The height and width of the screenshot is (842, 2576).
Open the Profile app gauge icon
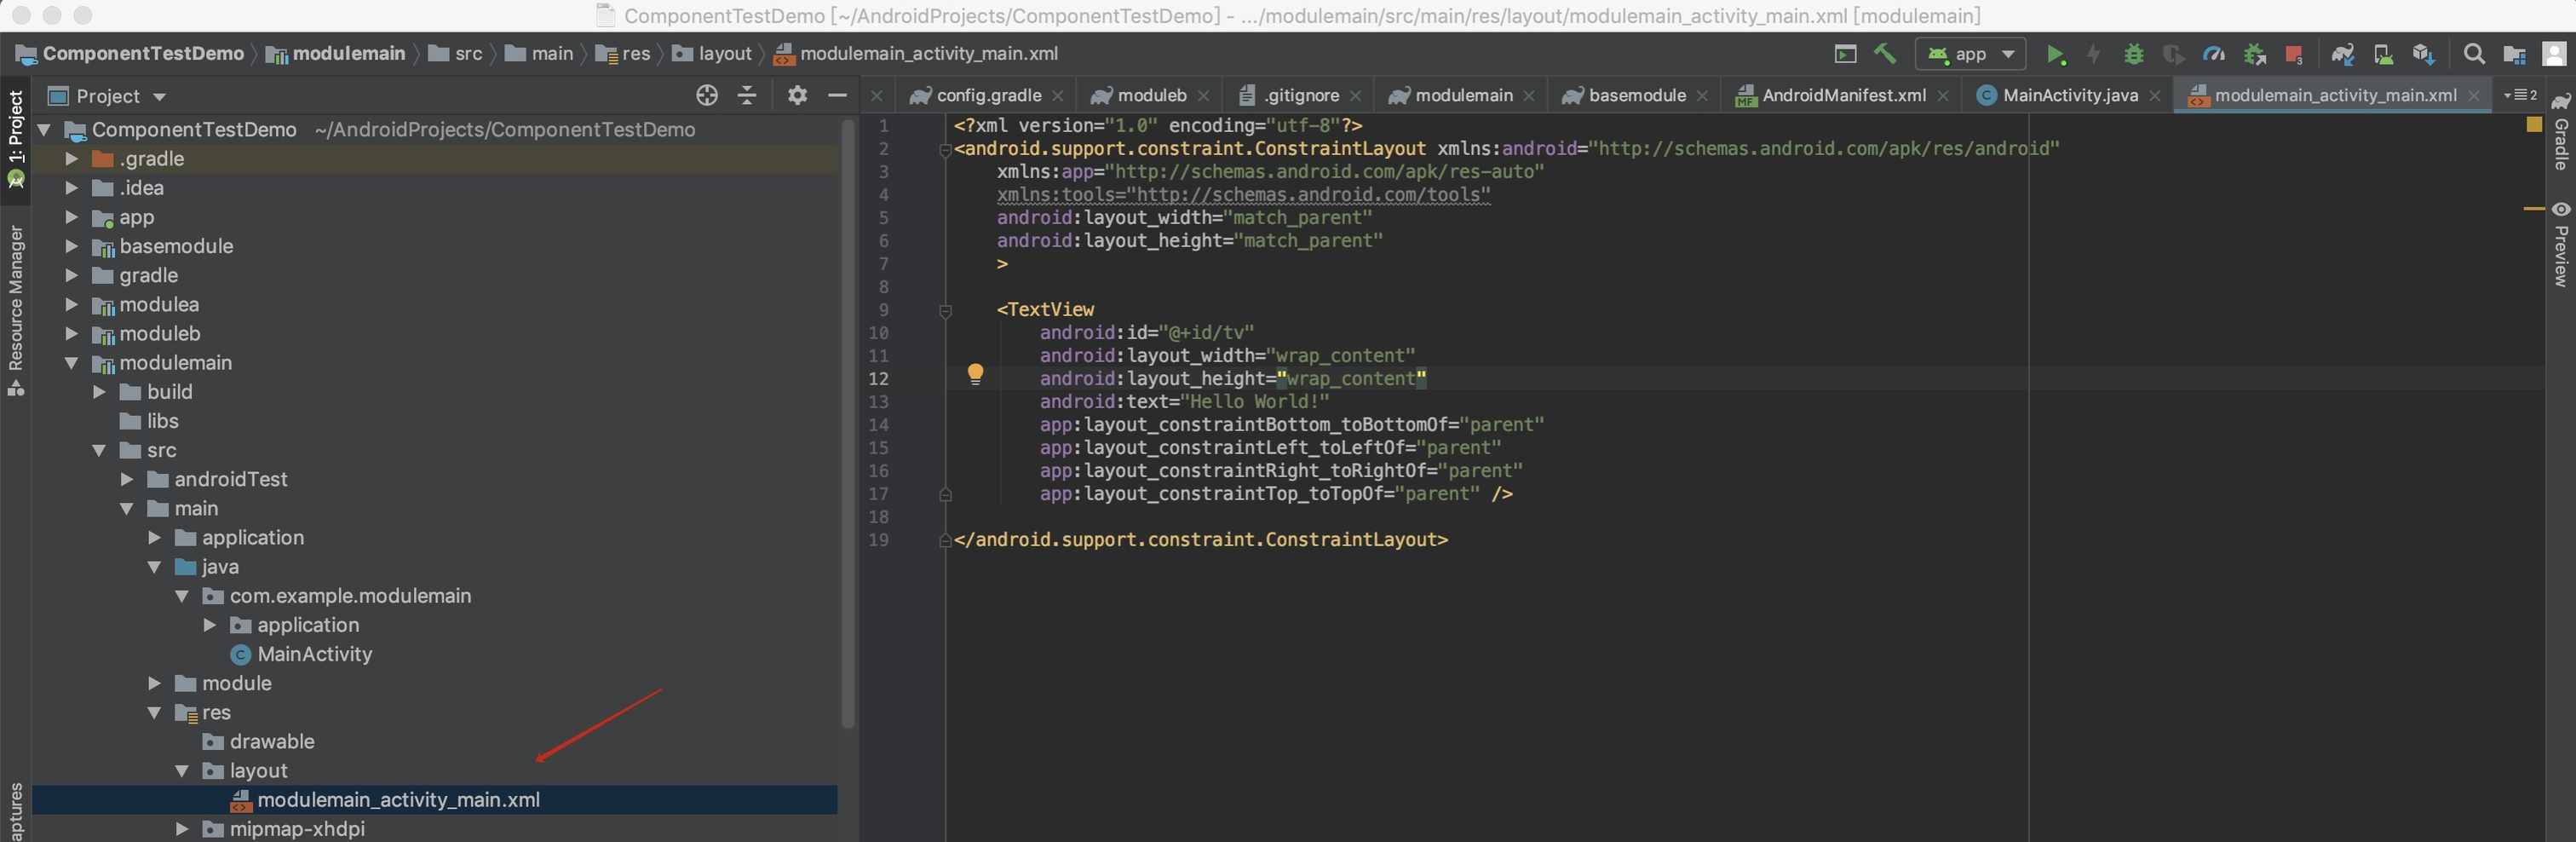click(x=2214, y=54)
